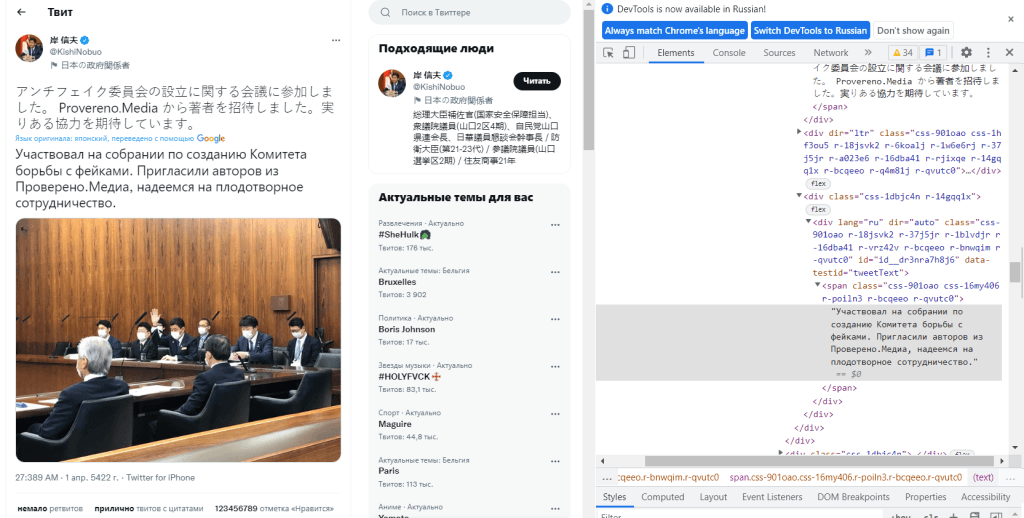1024x518 pixels.
Task: Expand the collapsed div dir="ltr" node
Action: pyautogui.click(x=799, y=132)
